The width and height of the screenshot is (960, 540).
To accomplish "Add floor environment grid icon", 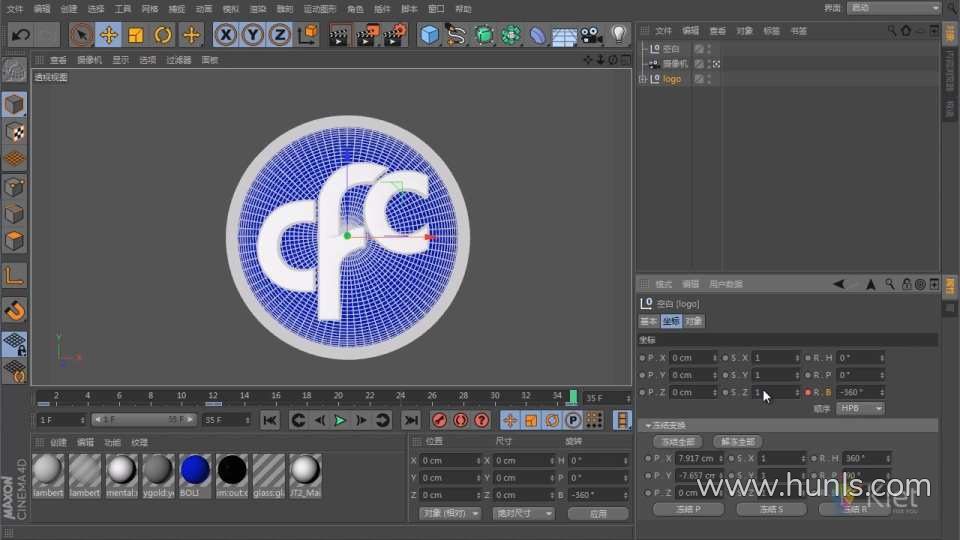I will [564, 36].
